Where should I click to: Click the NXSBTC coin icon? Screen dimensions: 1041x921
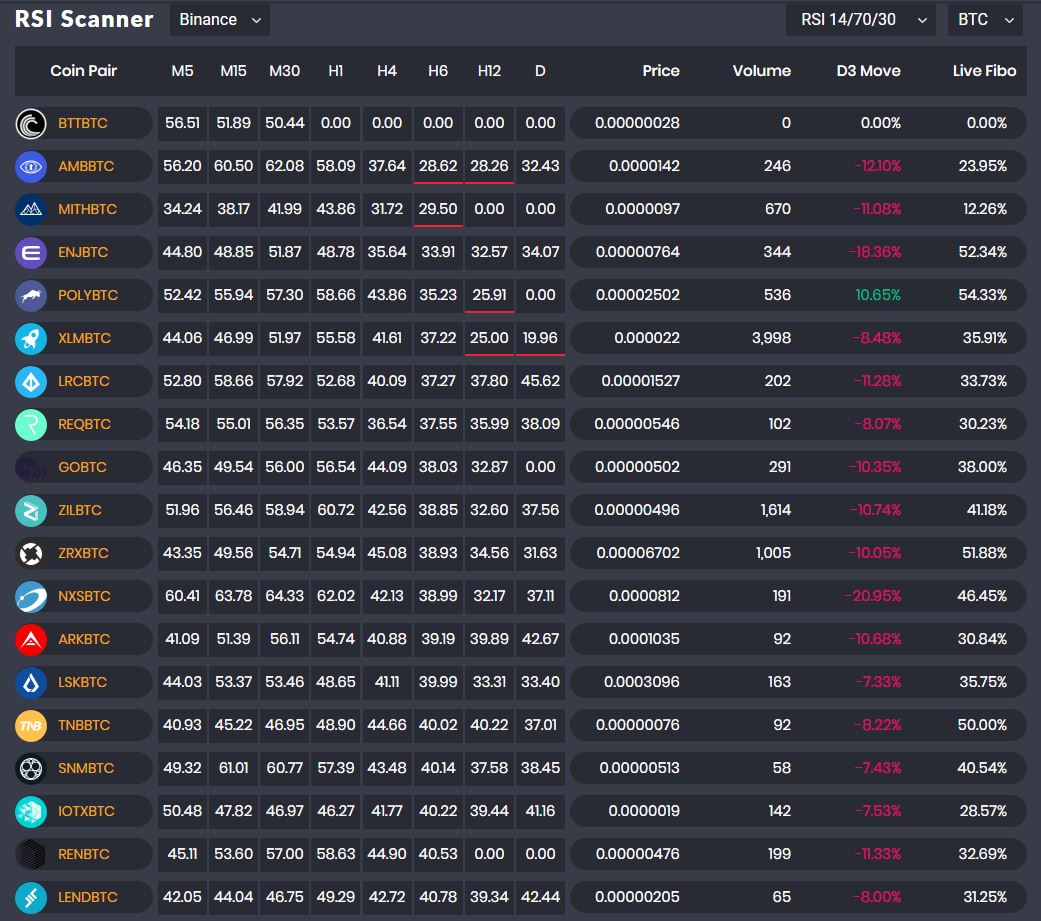31,596
